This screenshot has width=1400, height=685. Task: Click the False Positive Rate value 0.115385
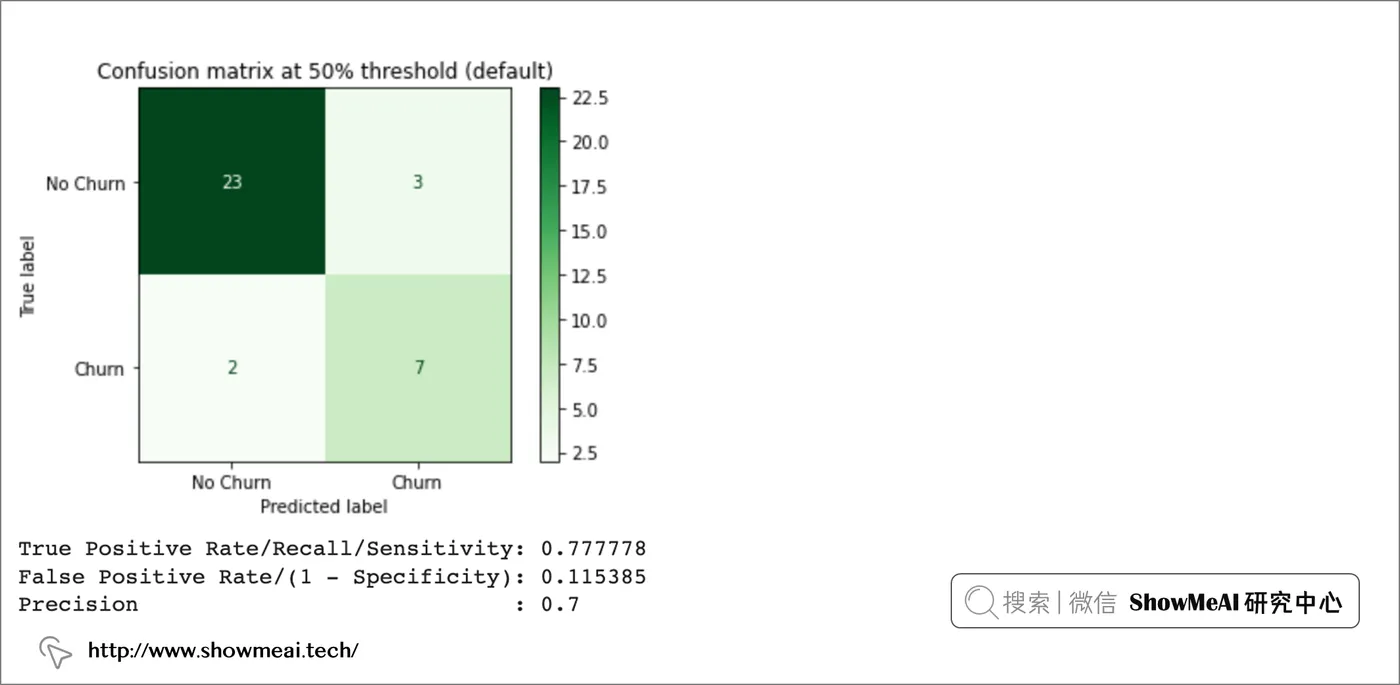tap(593, 577)
